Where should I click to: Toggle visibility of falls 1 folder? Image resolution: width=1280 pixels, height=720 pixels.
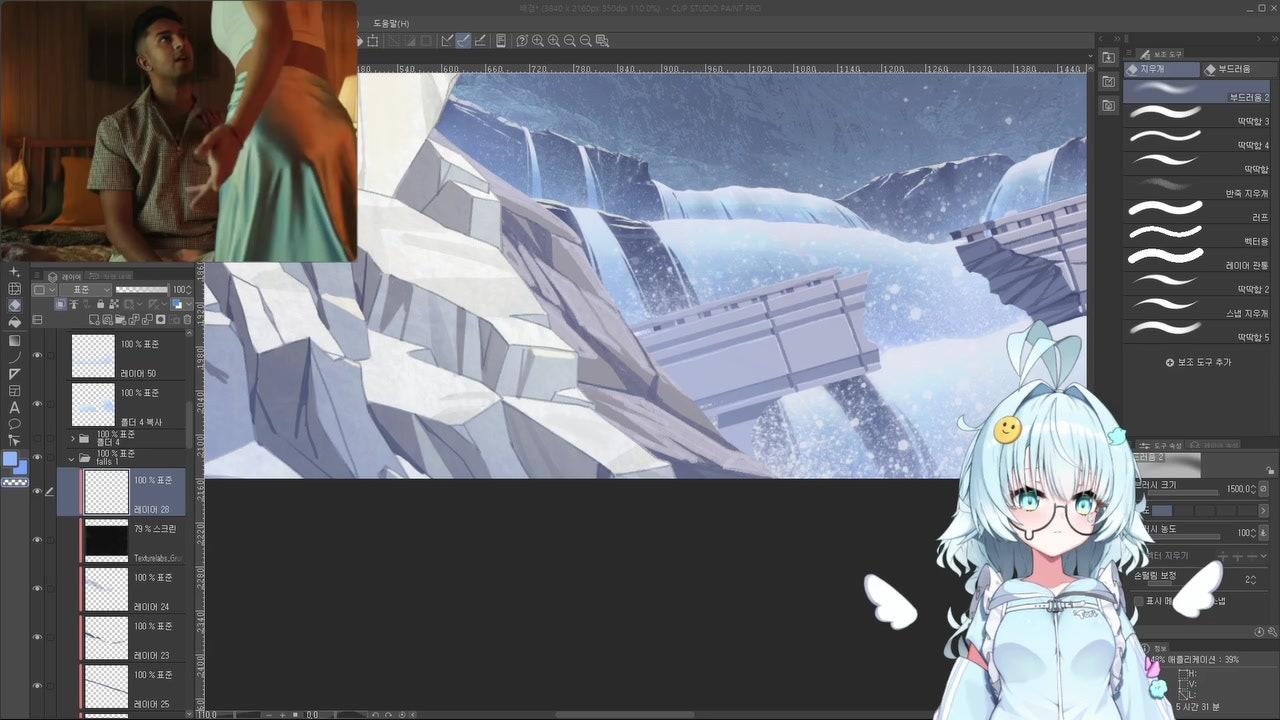point(38,458)
